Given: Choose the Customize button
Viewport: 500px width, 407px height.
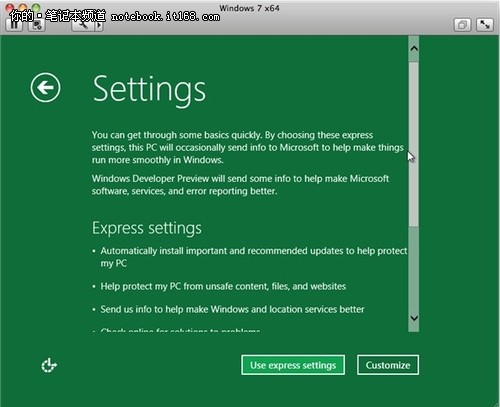Looking at the screenshot, I should (388, 365).
